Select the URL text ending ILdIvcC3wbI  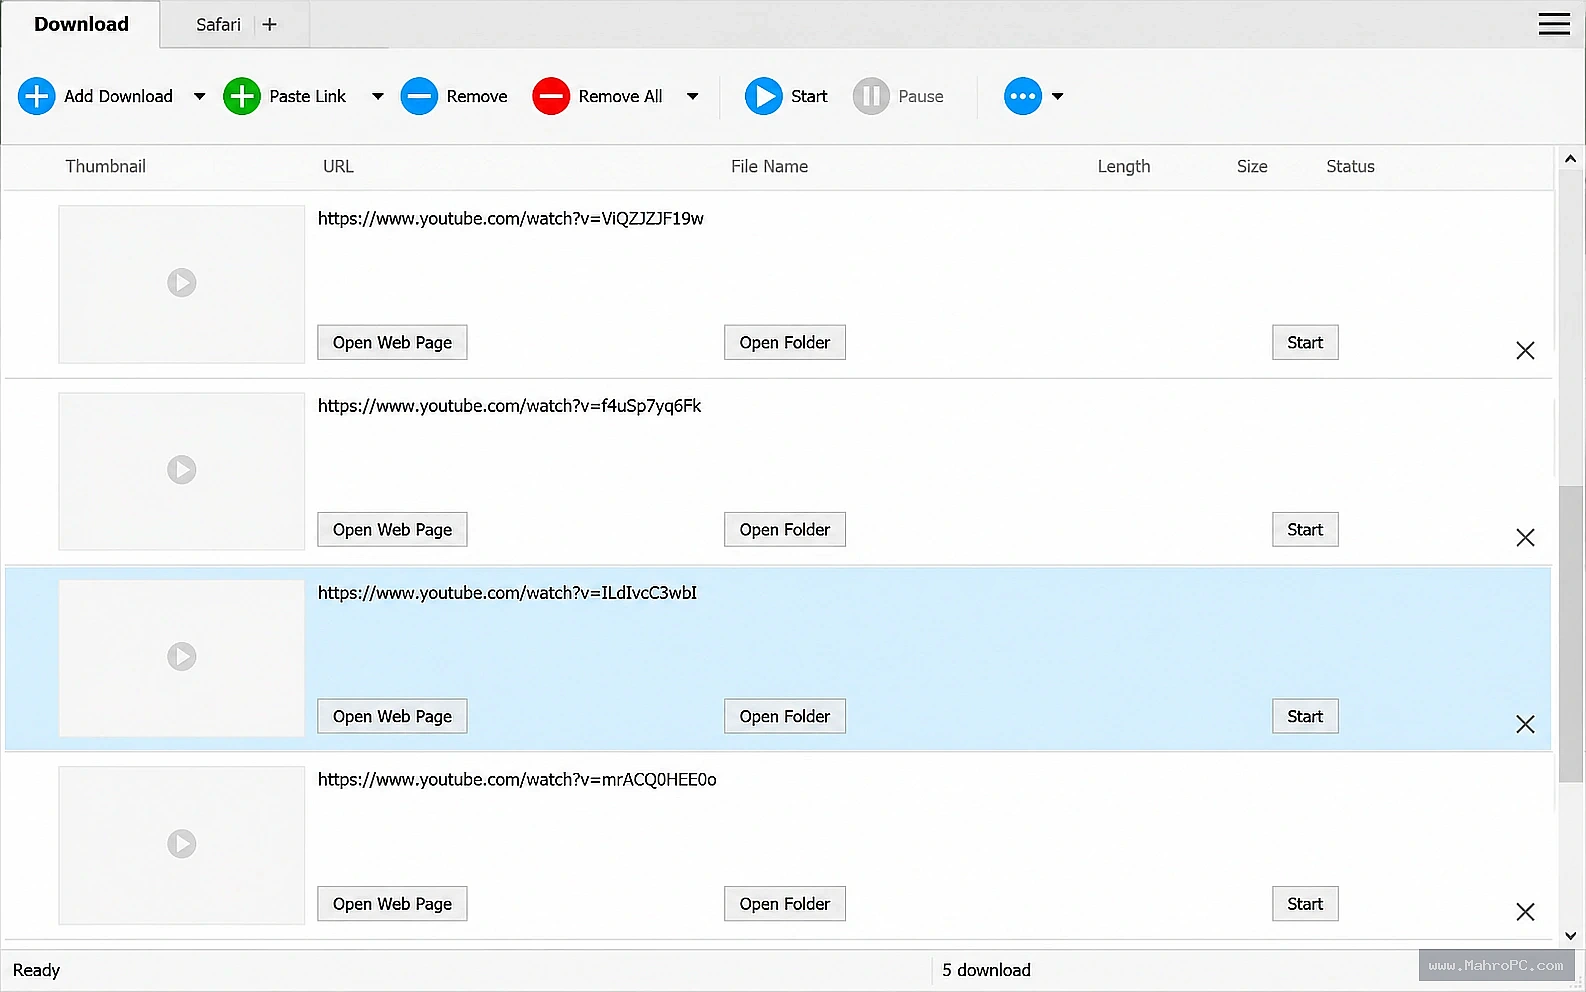[507, 593]
